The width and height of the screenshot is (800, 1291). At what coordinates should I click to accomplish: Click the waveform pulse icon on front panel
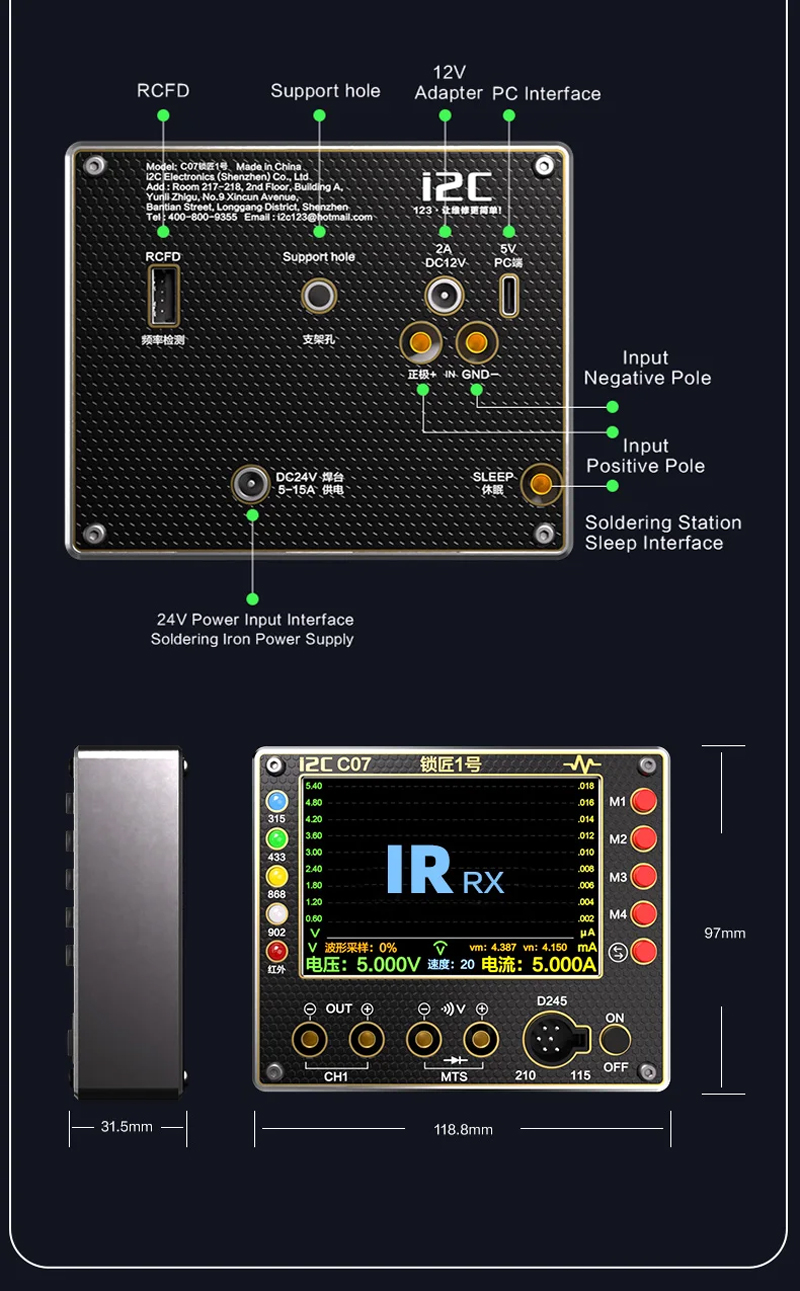[582, 765]
